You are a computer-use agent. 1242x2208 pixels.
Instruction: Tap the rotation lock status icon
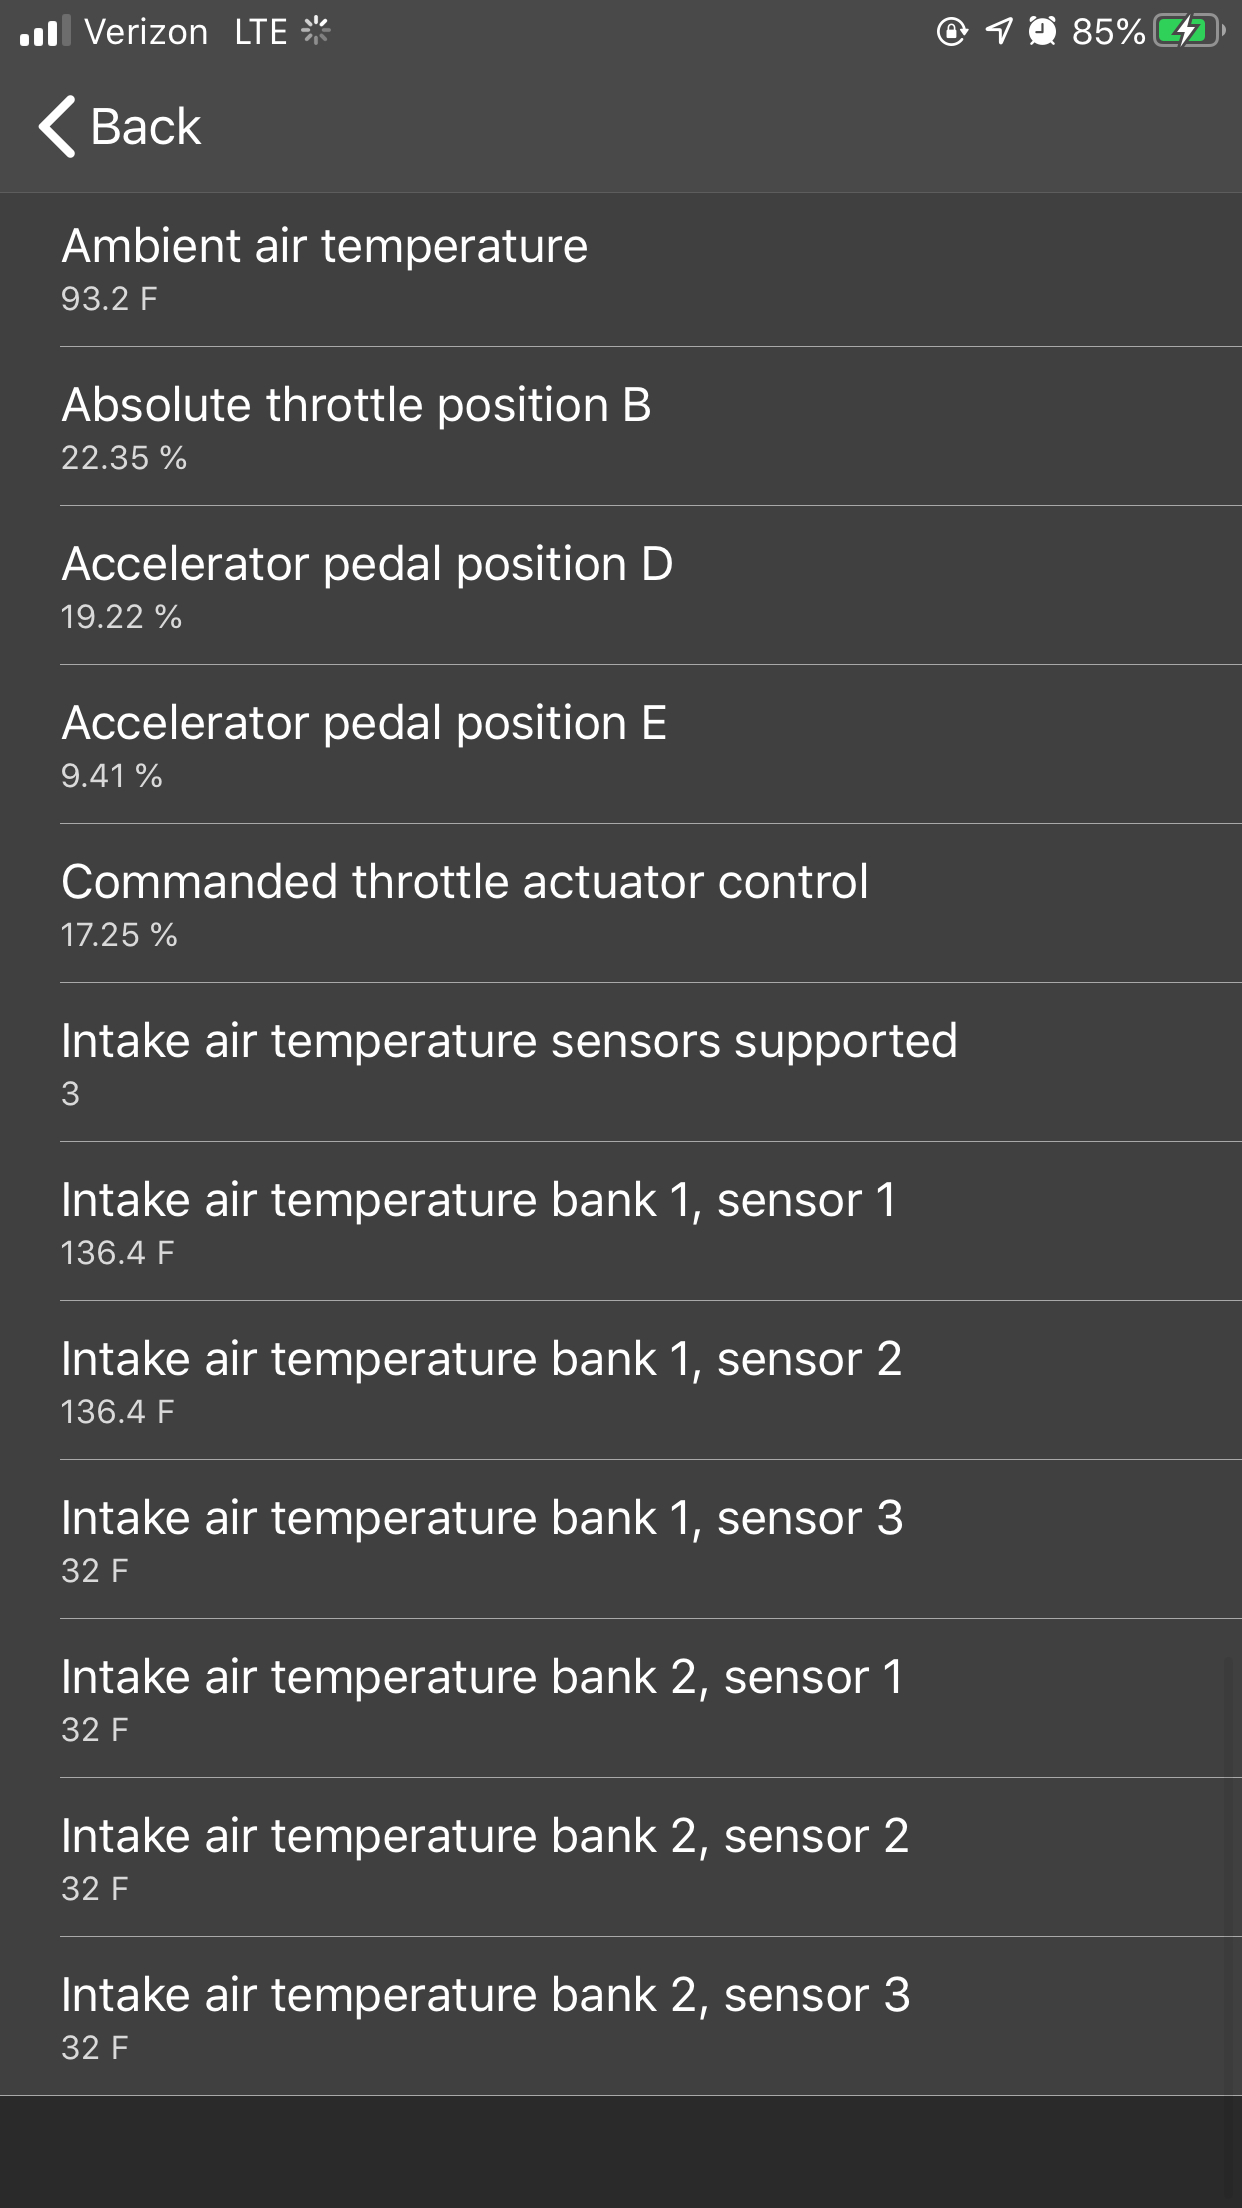click(951, 32)
